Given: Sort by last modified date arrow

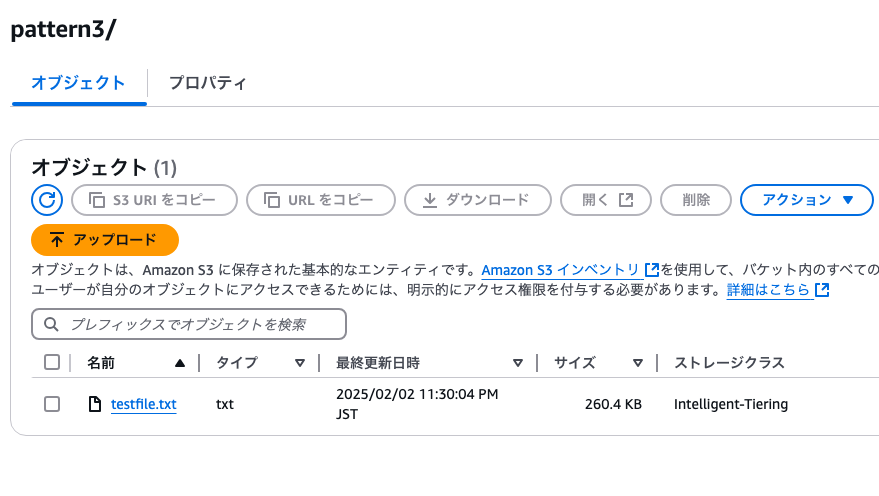Looking at the screenshot, I should pos(518,363).
